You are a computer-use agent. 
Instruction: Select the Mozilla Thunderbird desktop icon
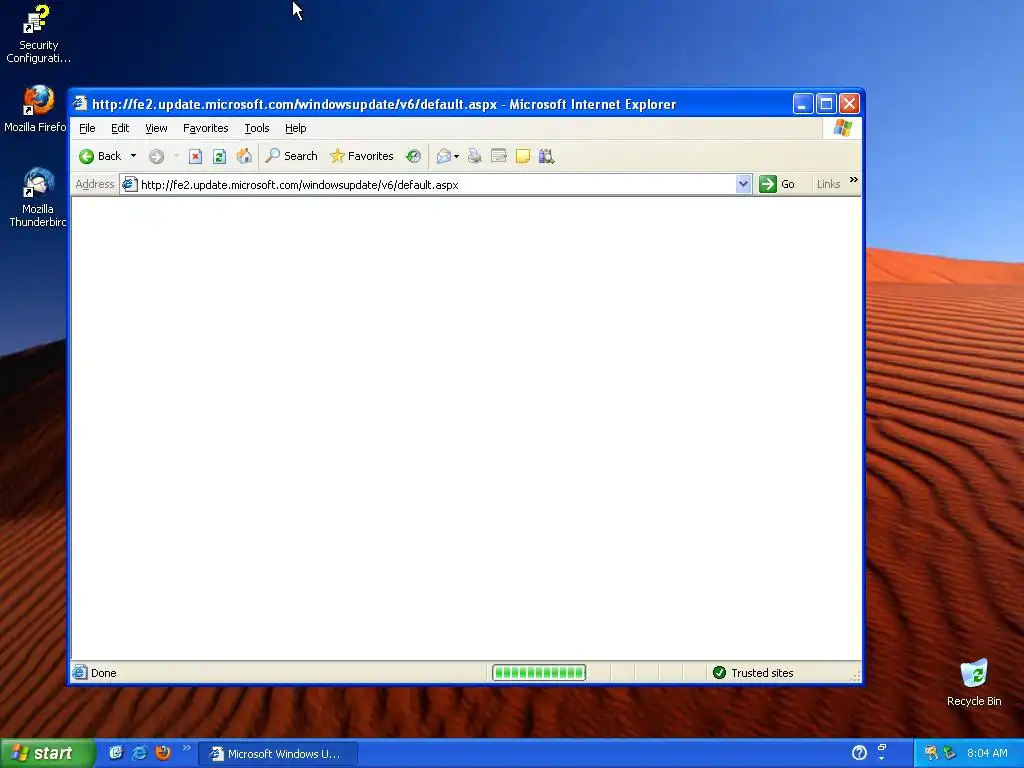(x=37, y=197)
